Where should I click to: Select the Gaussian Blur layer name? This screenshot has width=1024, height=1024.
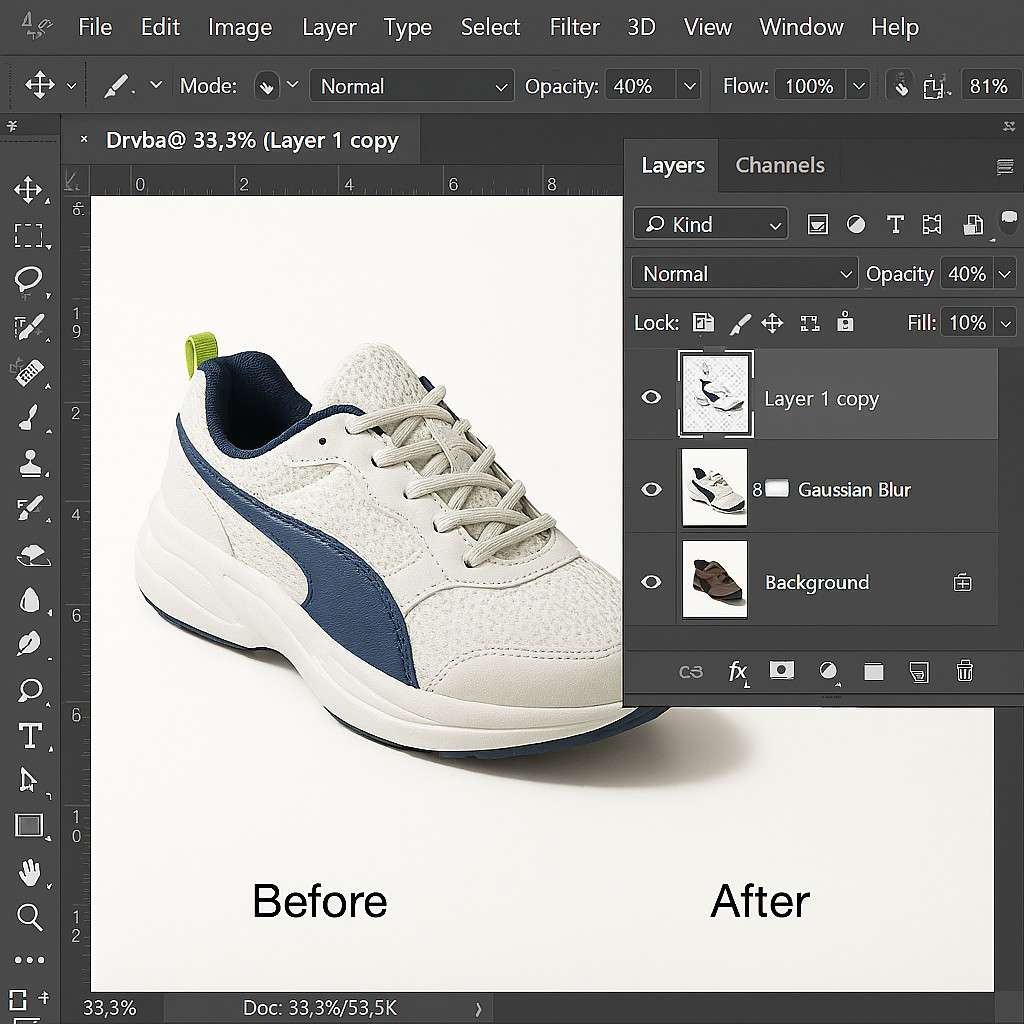click(854, 490)
